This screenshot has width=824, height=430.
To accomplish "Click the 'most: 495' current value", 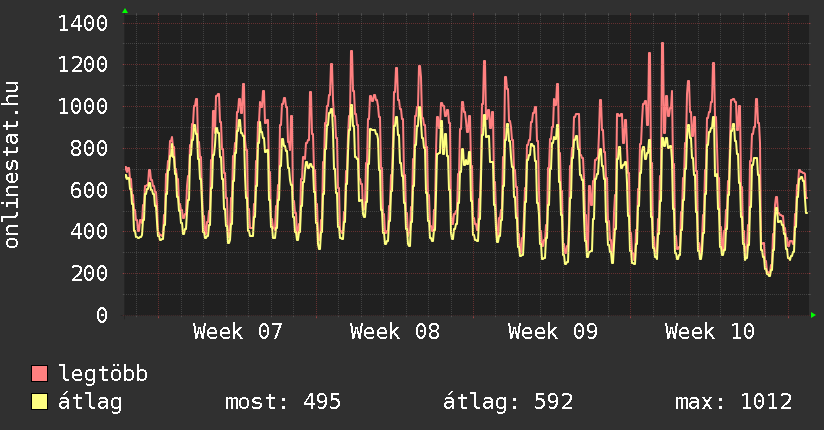I will click(x=283, y=402).
